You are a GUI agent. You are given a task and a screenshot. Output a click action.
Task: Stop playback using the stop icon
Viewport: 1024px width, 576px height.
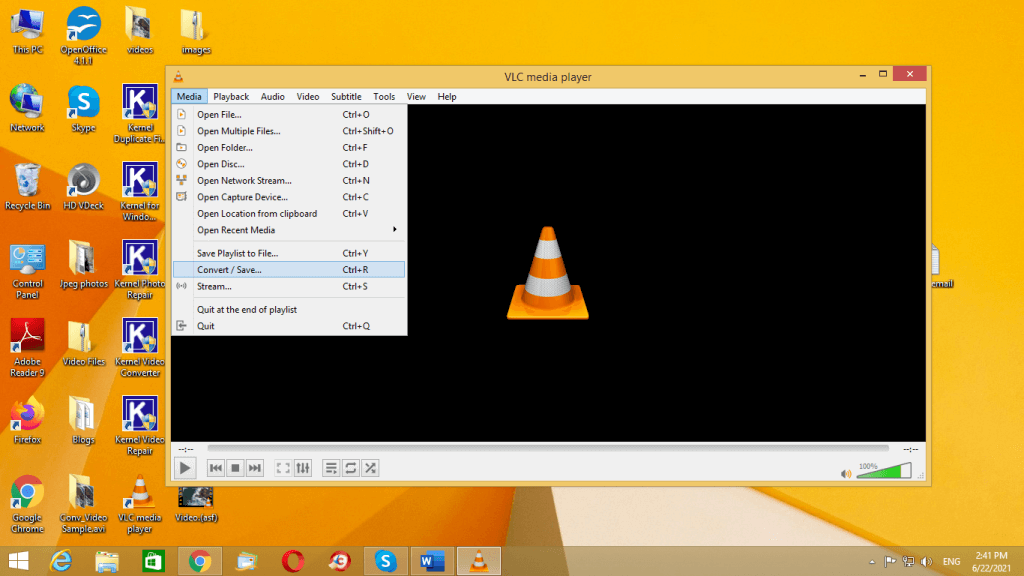235,467
